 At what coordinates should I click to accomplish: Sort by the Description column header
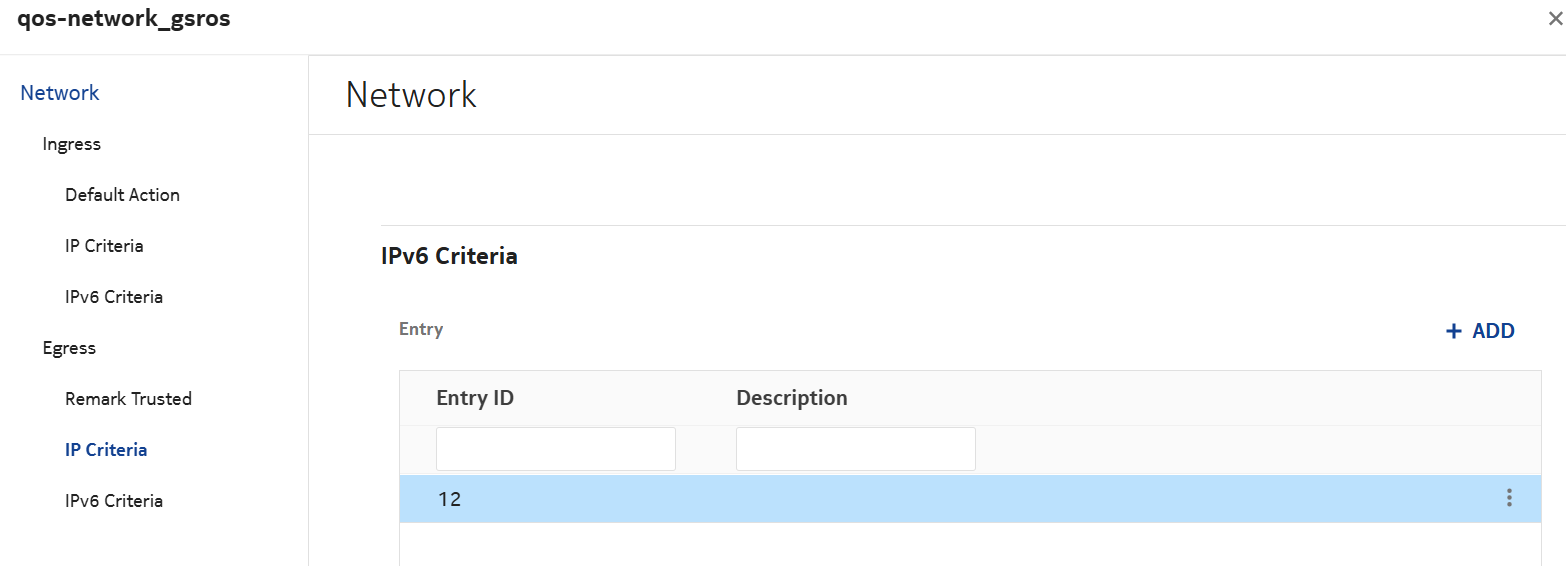(792, 398)
